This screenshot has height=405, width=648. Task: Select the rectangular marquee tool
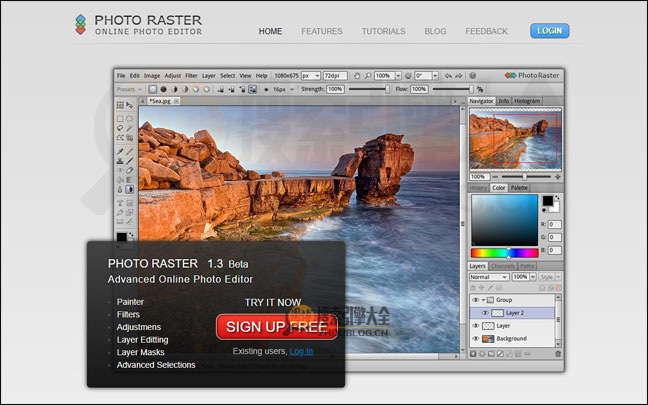click(x=120, y=119)
